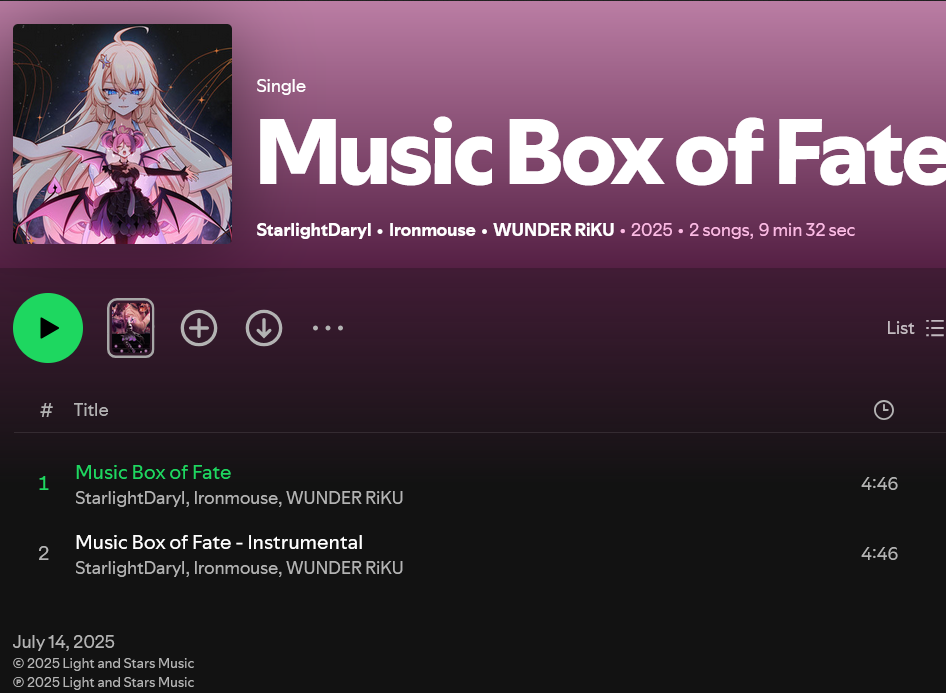
Task: Click the Title column header
Action: [91, 410]
